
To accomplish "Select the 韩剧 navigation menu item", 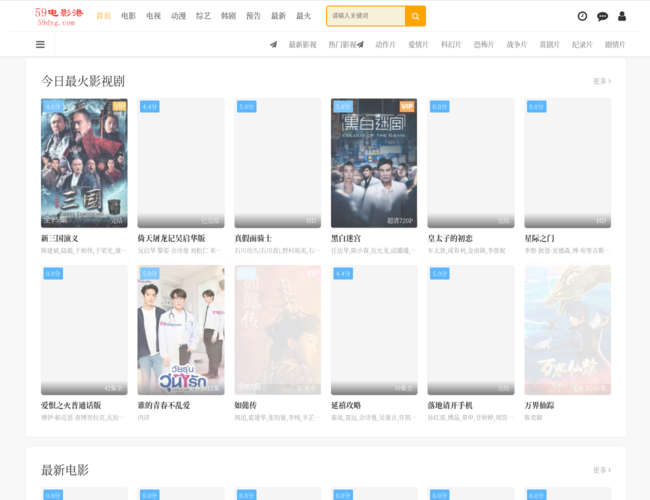I will click(228, 16).
